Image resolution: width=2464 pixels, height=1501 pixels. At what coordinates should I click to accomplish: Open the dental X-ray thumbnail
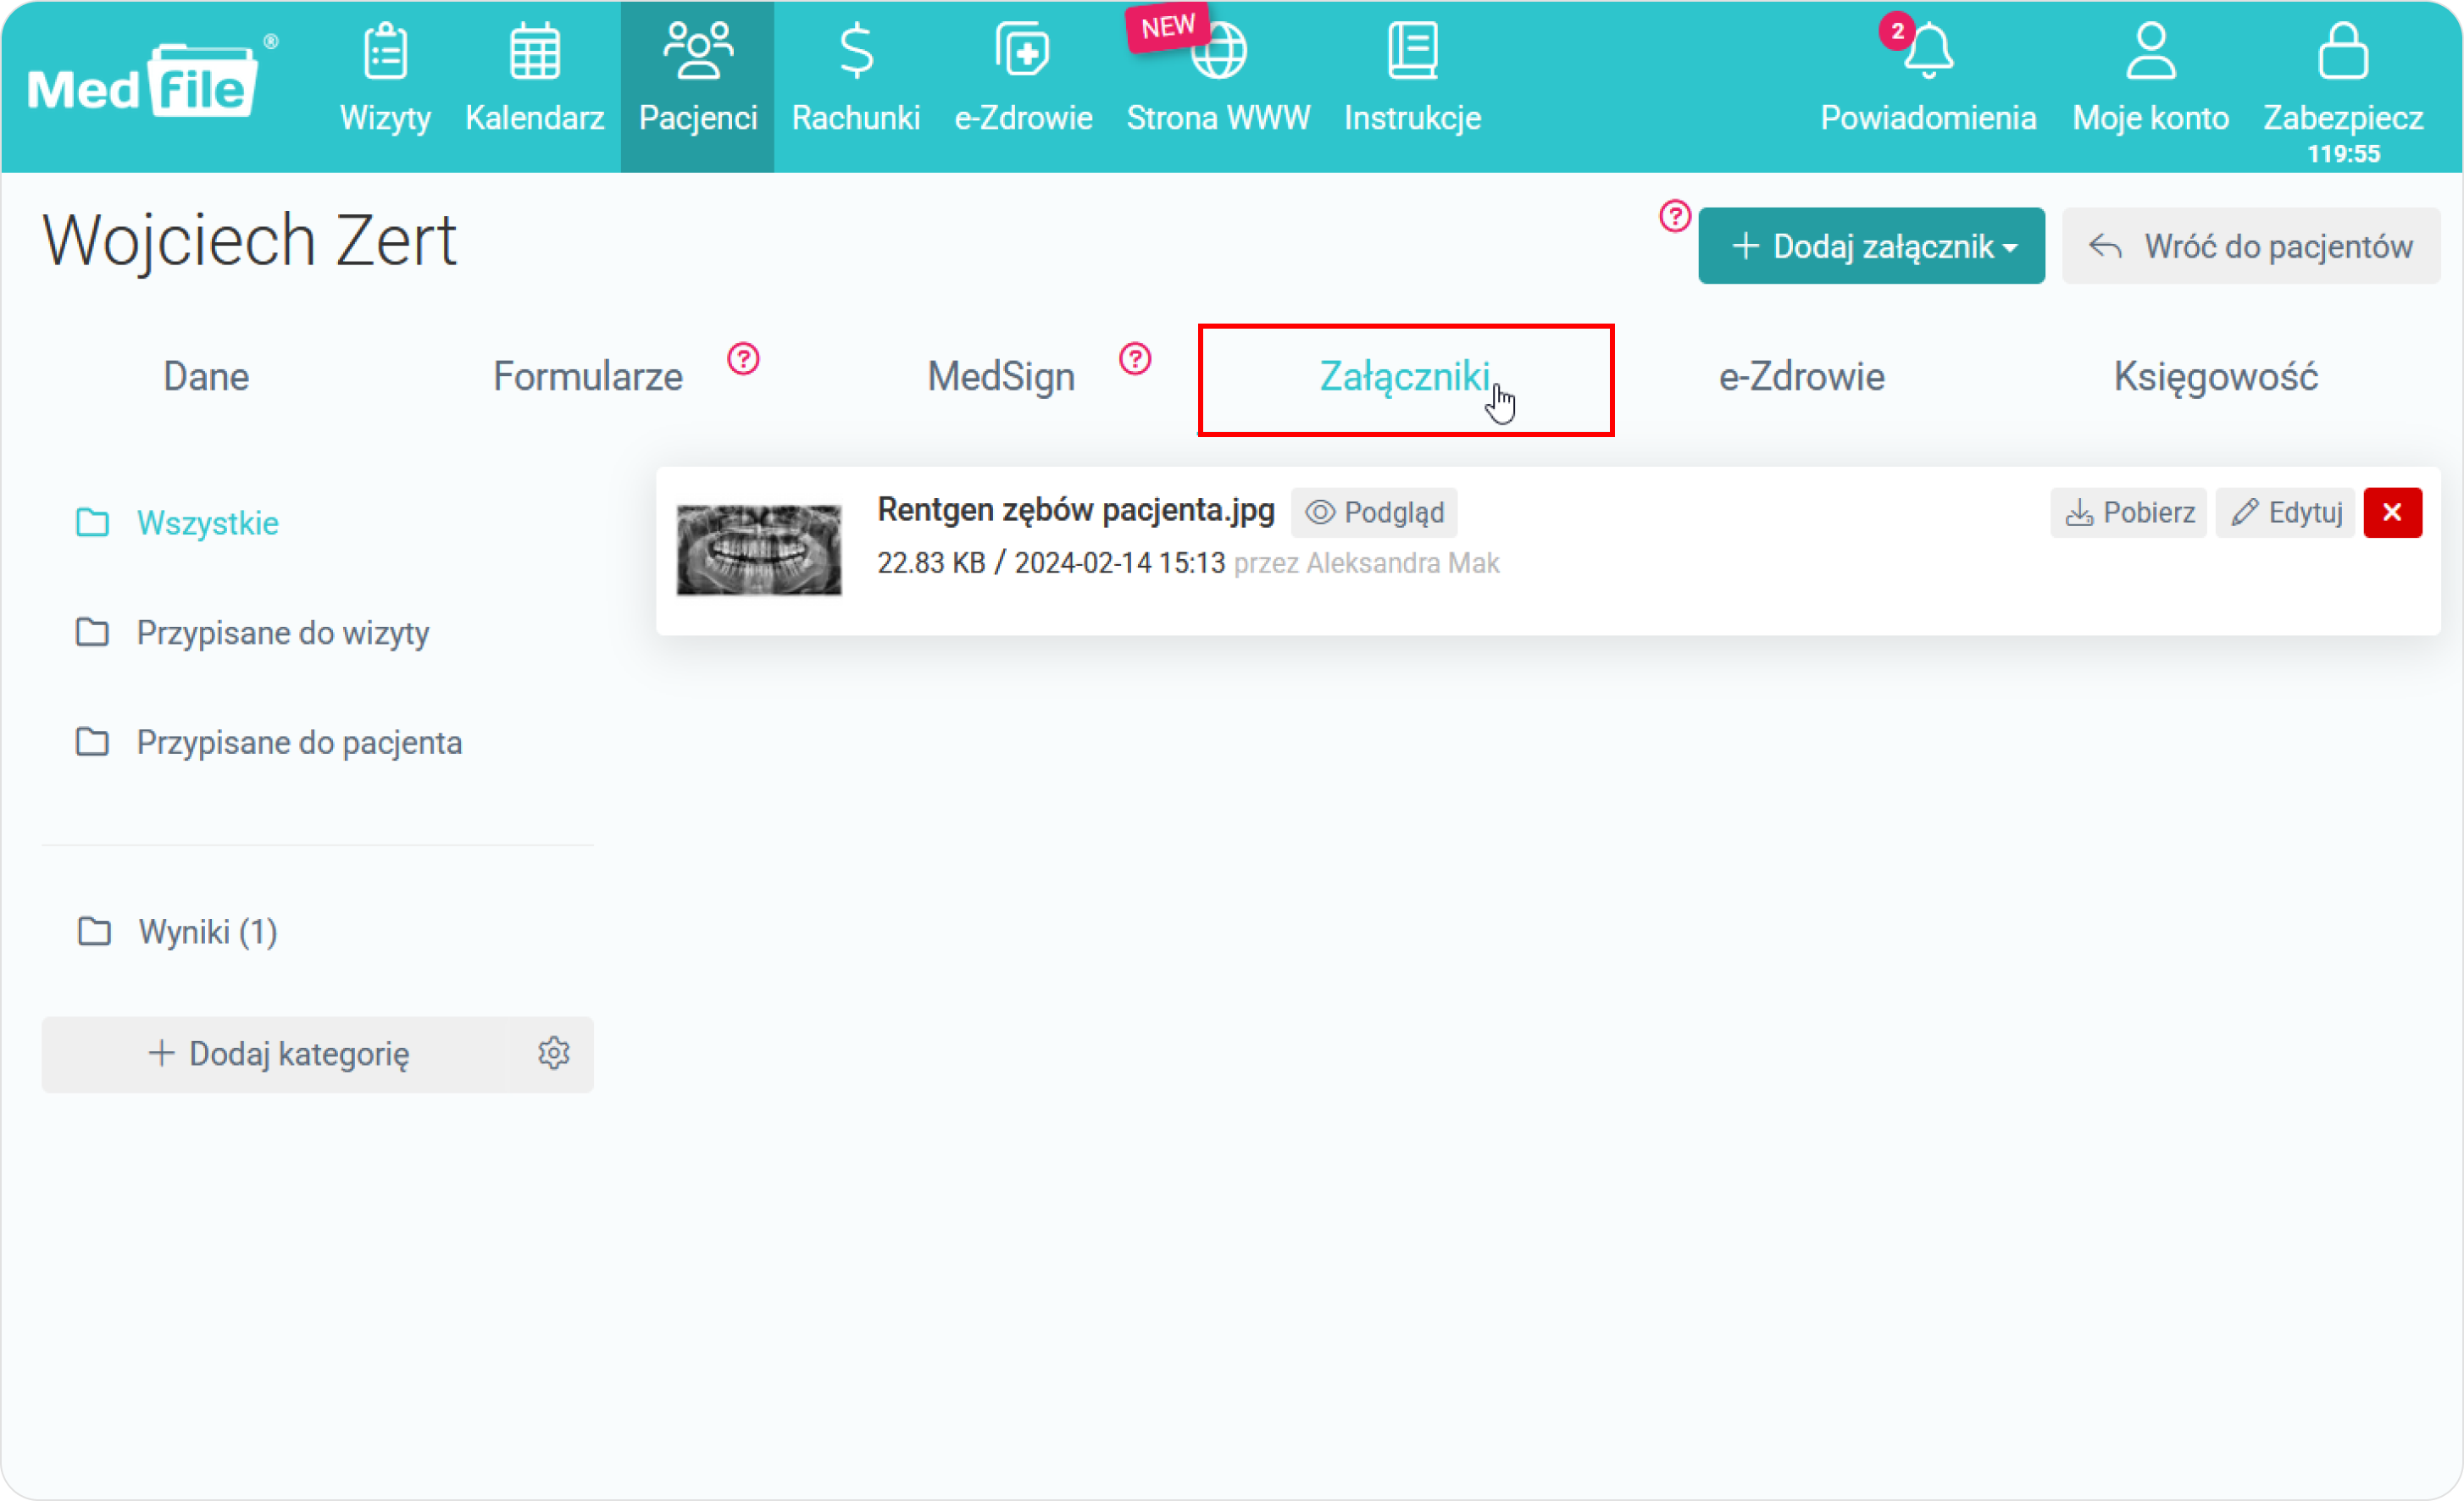click(759, 550)
